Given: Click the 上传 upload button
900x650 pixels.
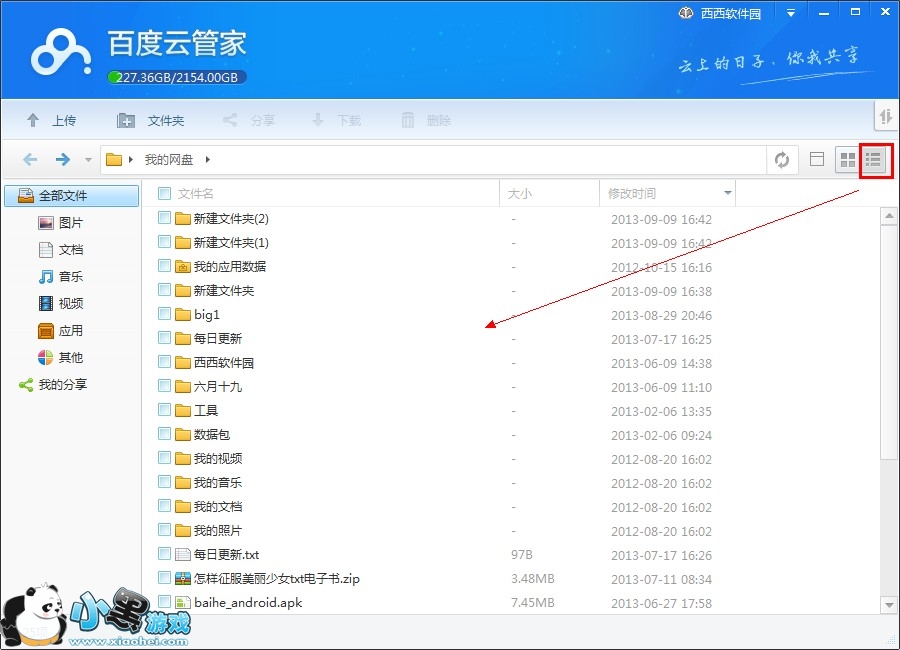Looking at the screenshot, I should pyautogui.click(x=52, y=120).
